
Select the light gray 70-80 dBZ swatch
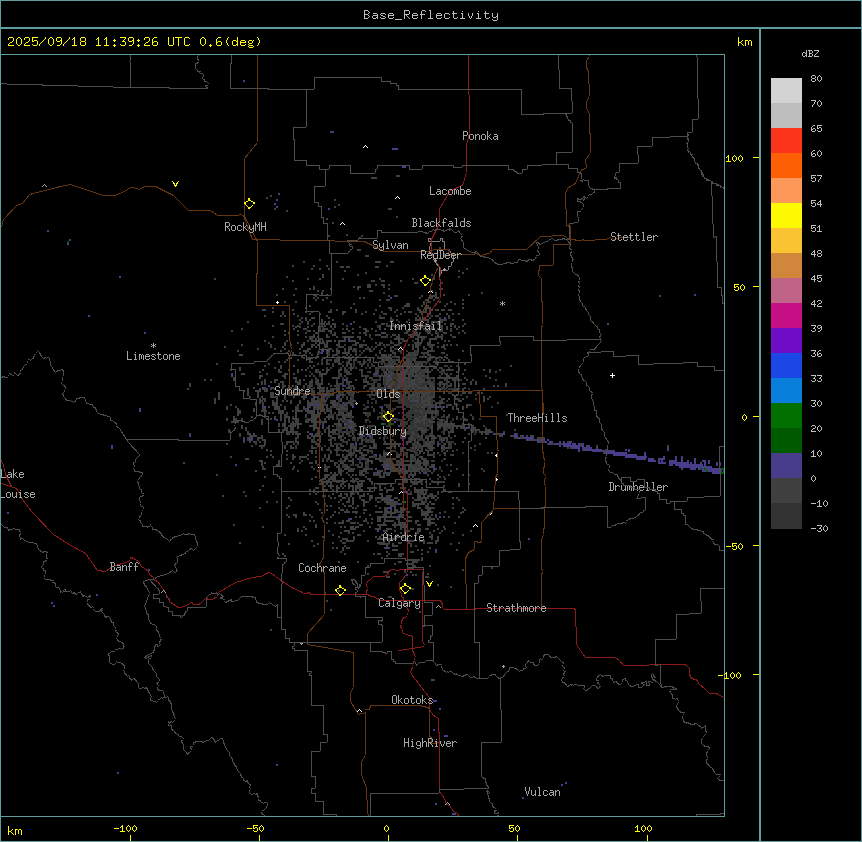click(x=786, y=90)
